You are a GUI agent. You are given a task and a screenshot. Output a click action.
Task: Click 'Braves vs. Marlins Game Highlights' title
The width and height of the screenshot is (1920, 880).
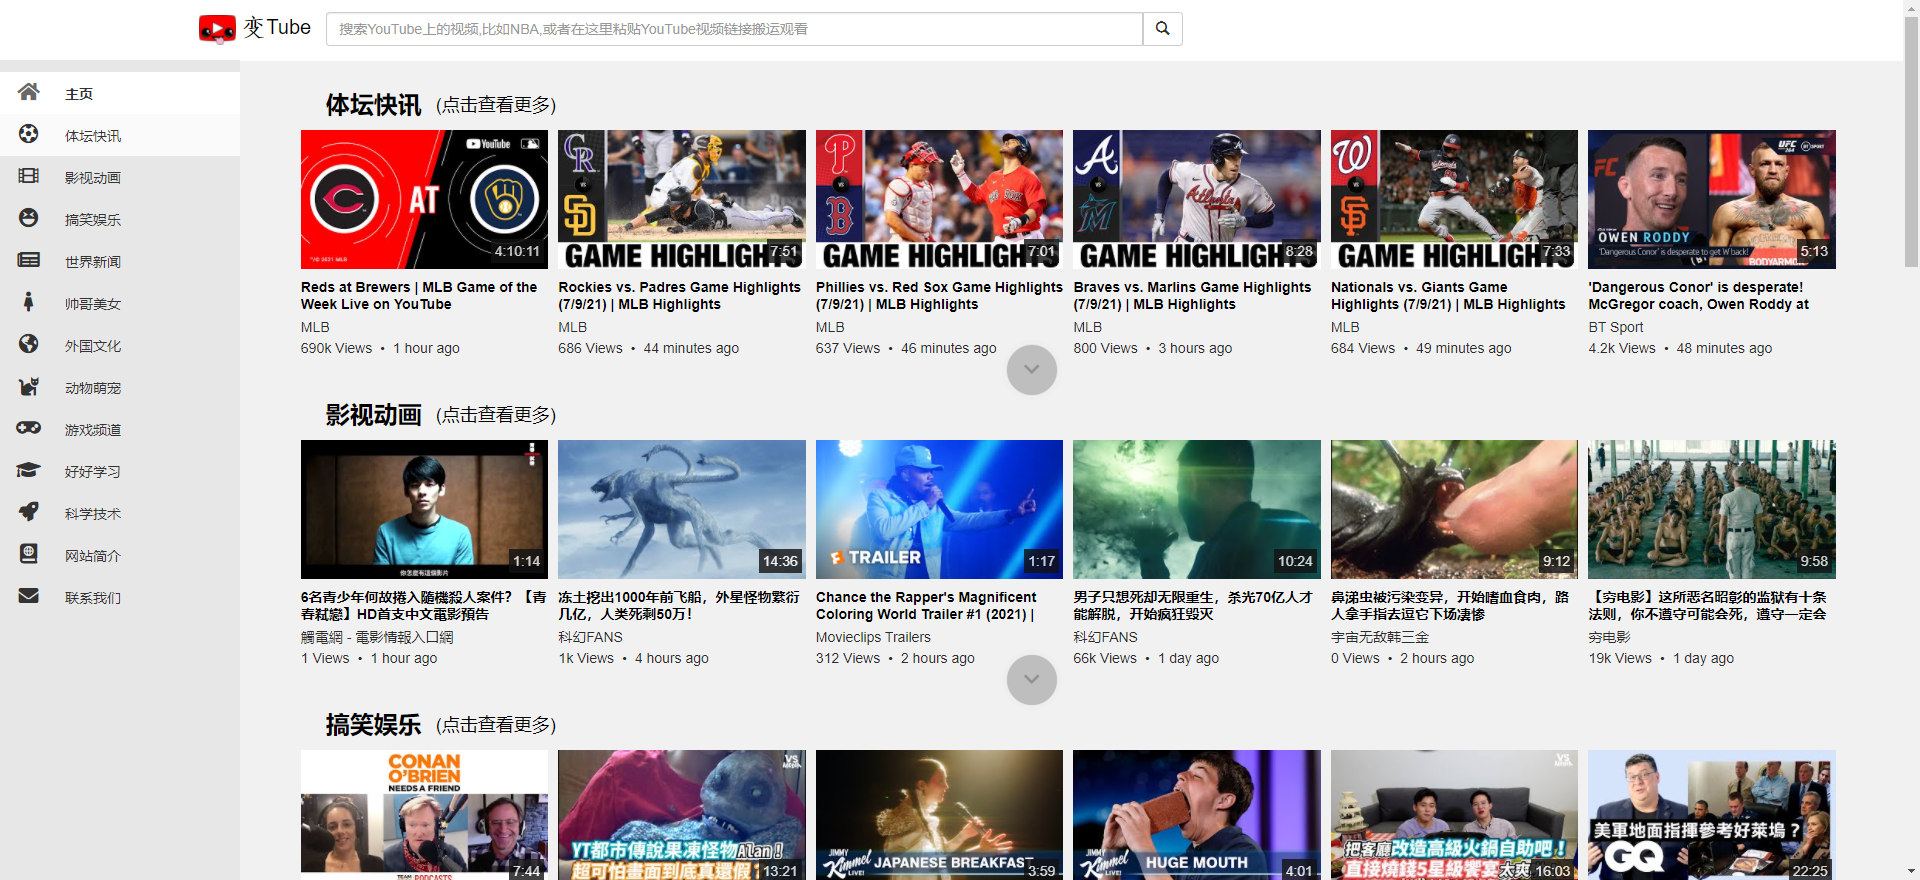(x=1192, y=296)
